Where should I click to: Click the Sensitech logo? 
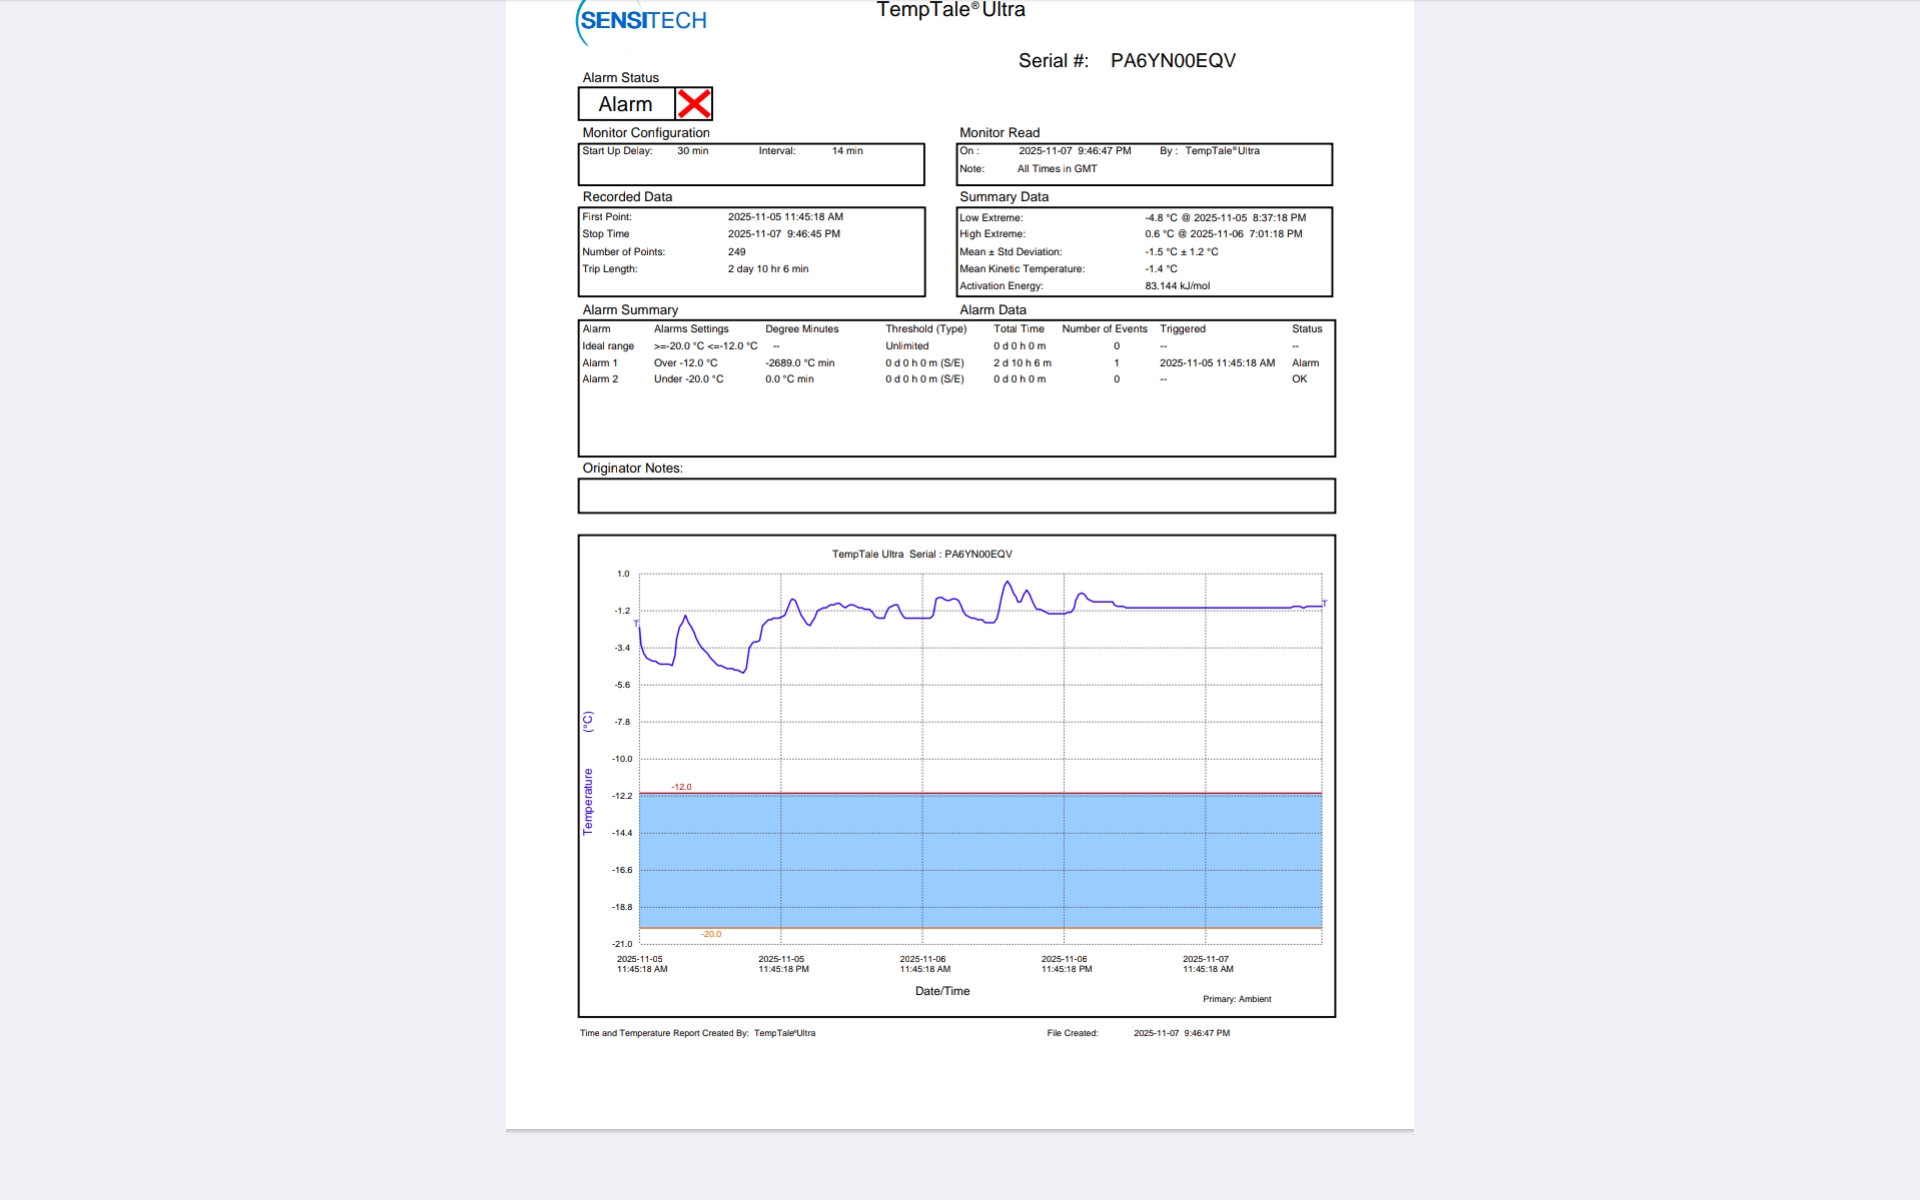pos(642,21)
